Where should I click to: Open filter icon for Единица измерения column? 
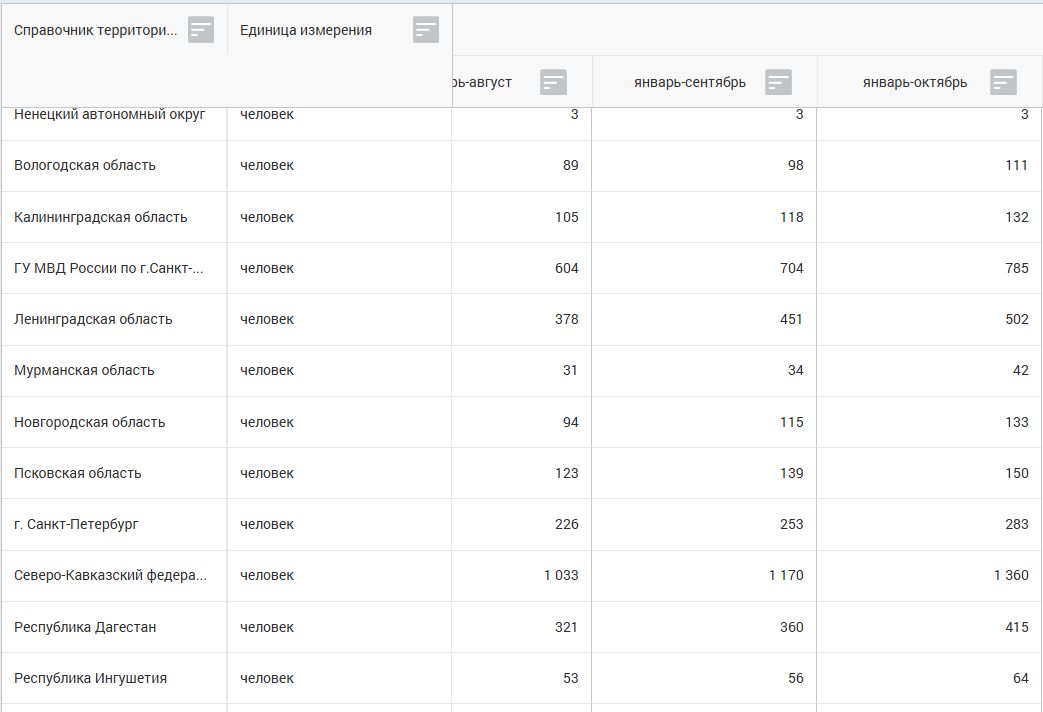point(426,30)
